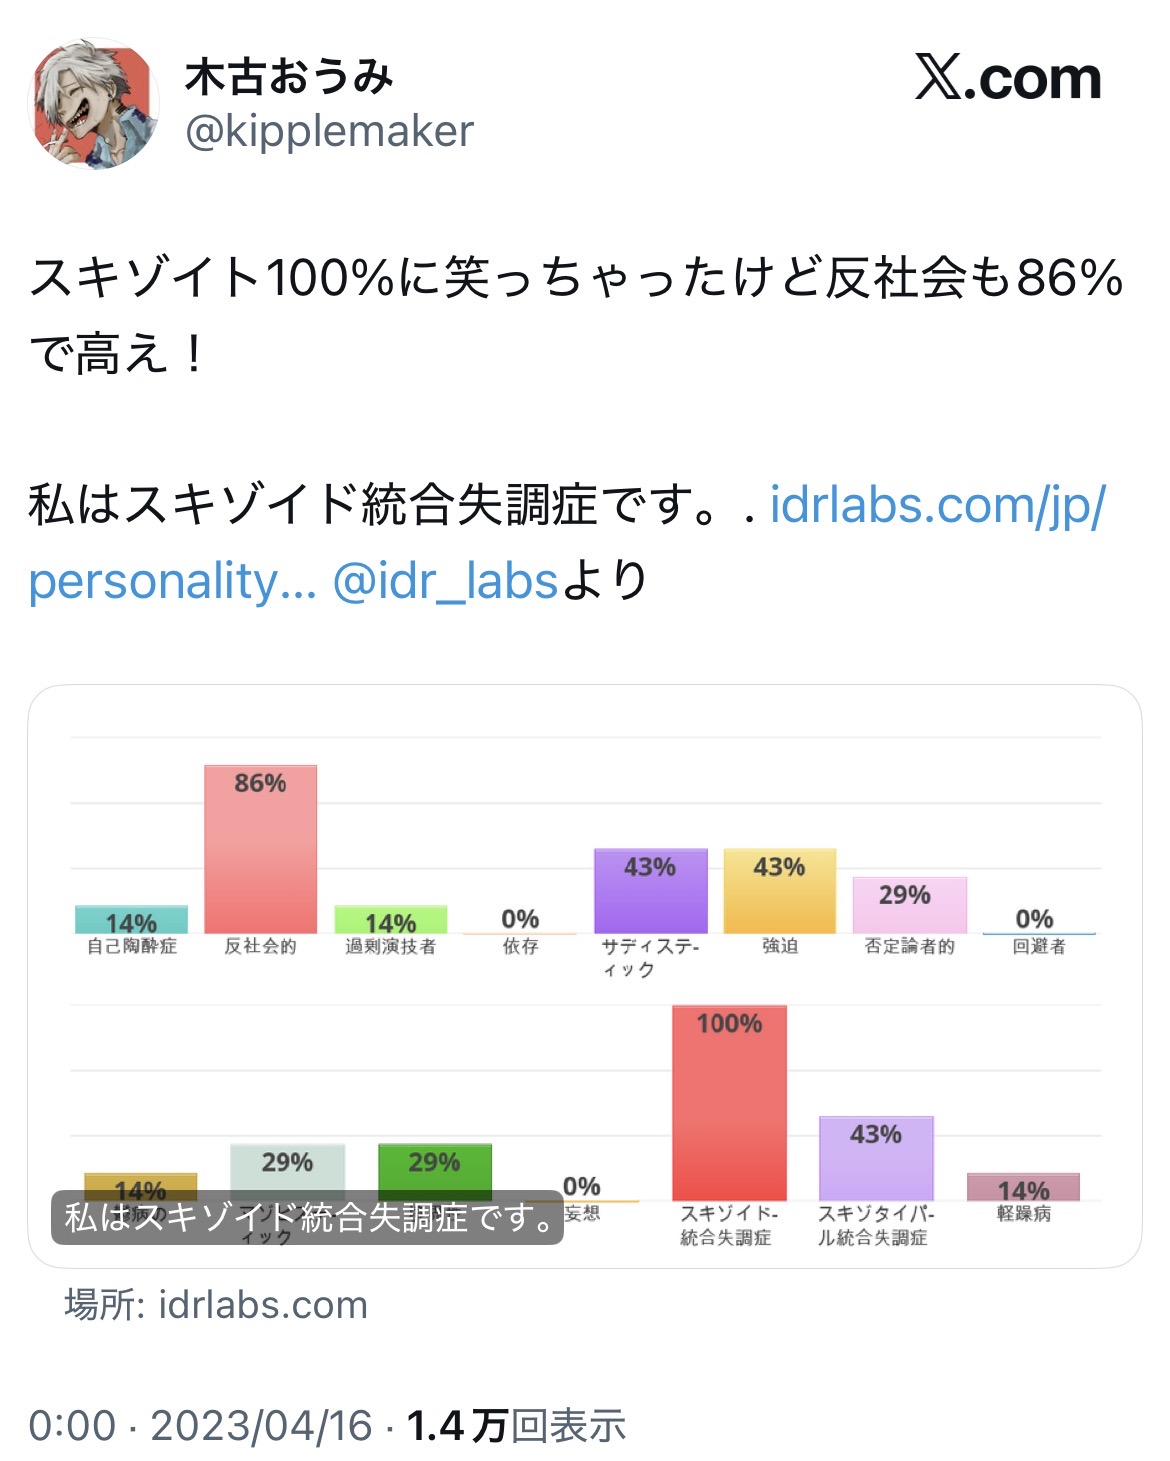
Task: Click the mauve 14% 軽躁病 bar
Action: pyautogui.click(x=1023, y=1187)
